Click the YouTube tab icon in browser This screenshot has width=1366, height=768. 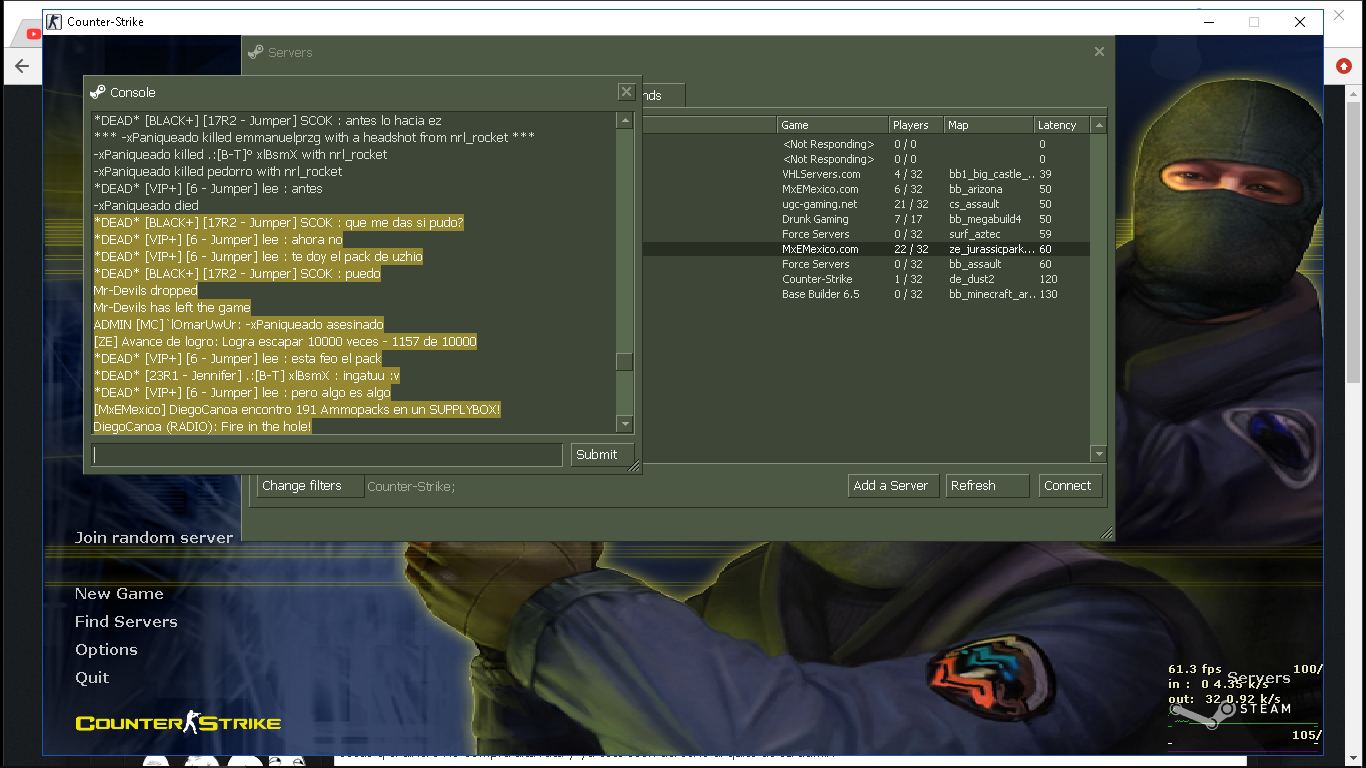point(33,34)
